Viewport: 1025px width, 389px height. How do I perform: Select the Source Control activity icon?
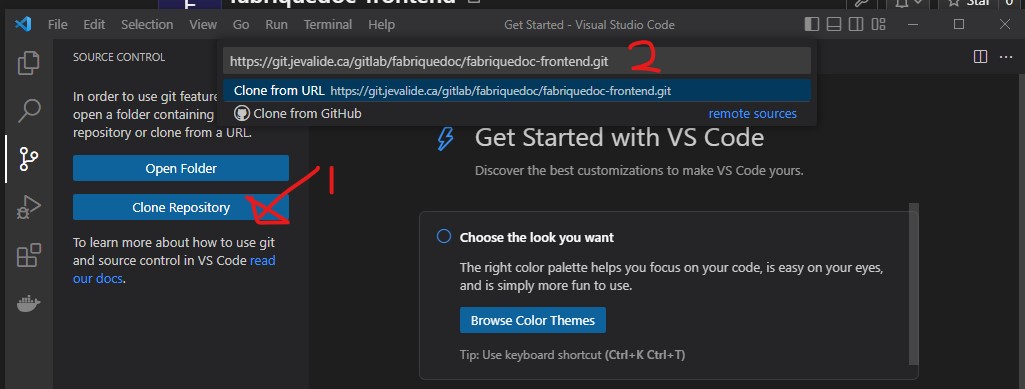coord(28,158)
